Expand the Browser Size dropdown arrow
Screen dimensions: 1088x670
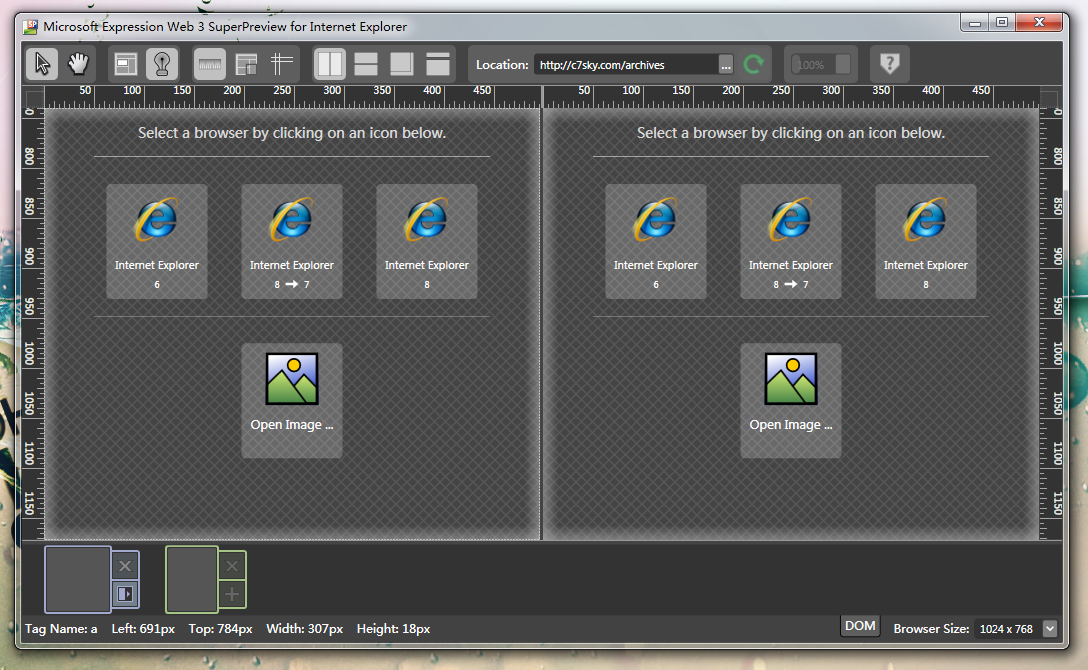[x=1050, y=628]
